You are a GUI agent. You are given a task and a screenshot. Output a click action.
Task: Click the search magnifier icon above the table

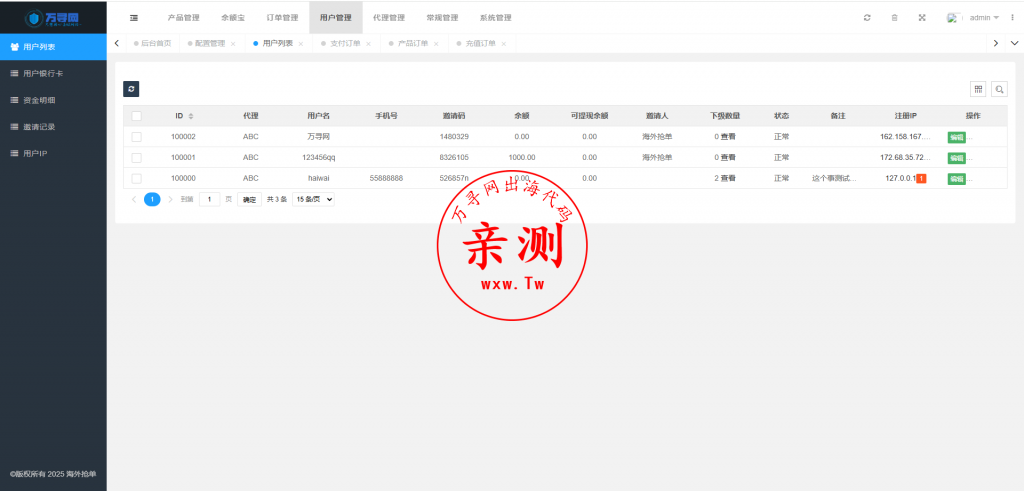[999, 89]
